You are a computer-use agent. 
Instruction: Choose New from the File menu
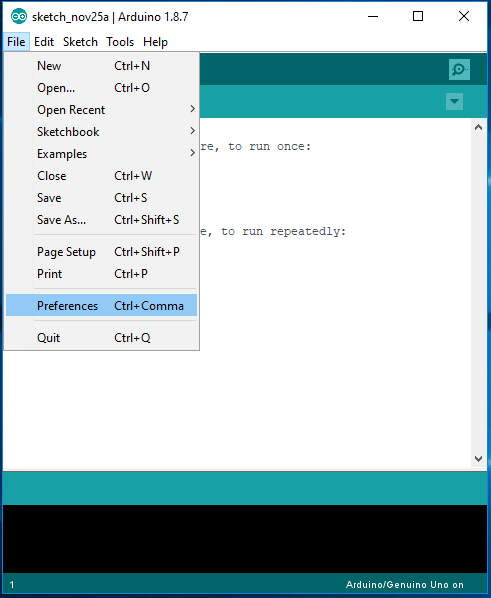[101, 66]
